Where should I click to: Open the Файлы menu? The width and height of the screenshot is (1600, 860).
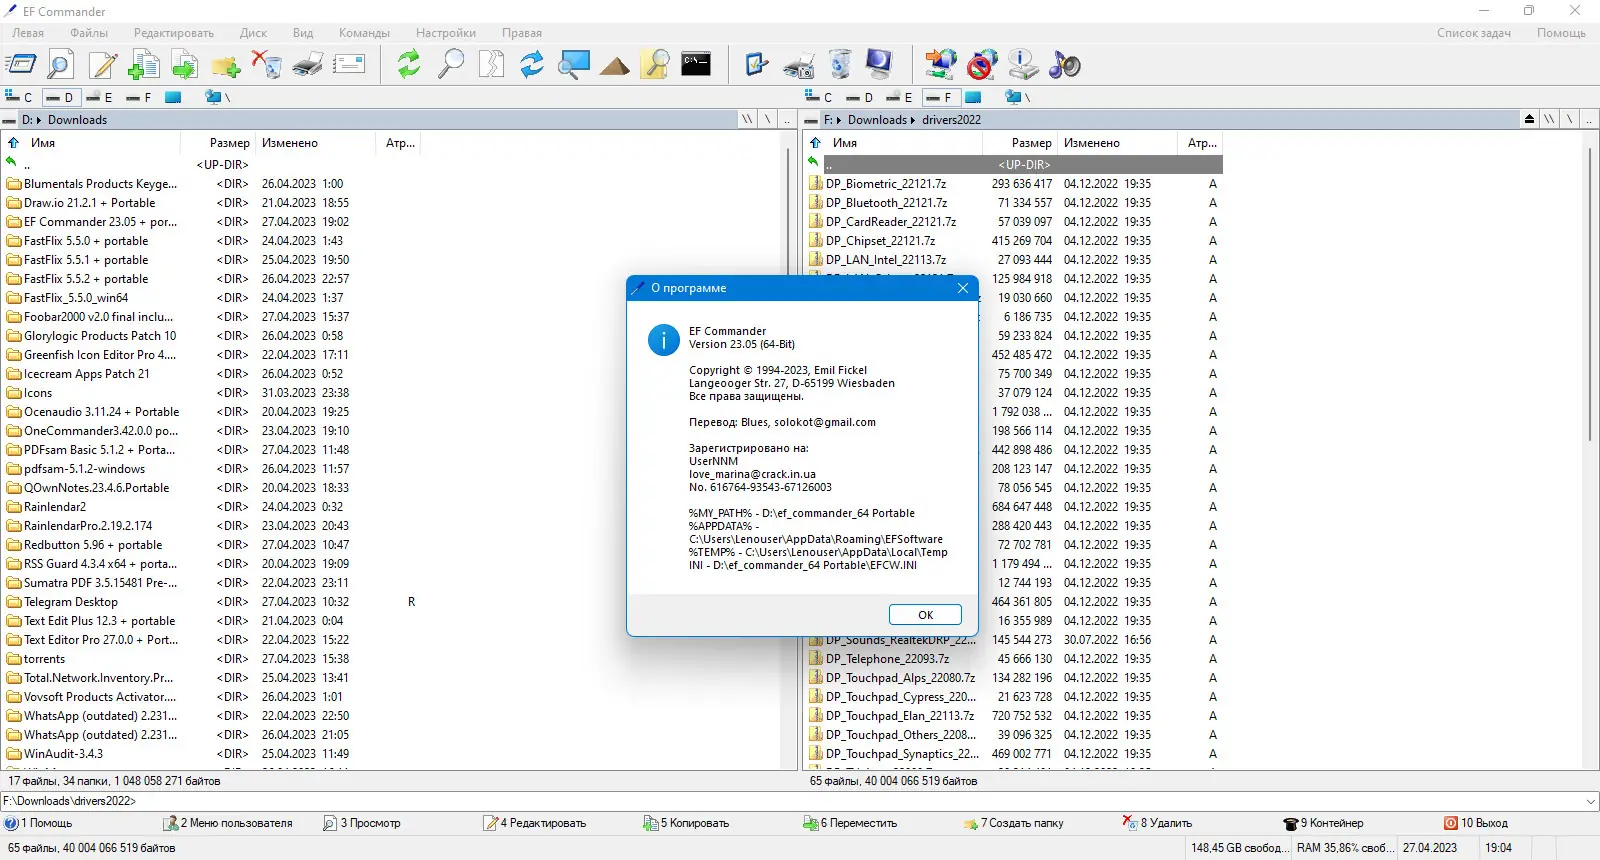click(89, 33)
